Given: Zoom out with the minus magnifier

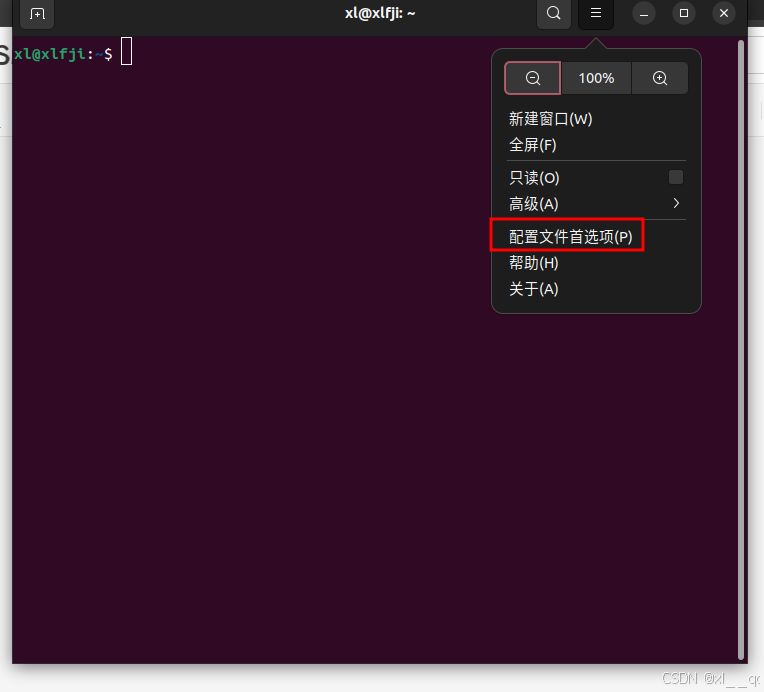Looking at the screenshot, I should (x=533, y=78).
